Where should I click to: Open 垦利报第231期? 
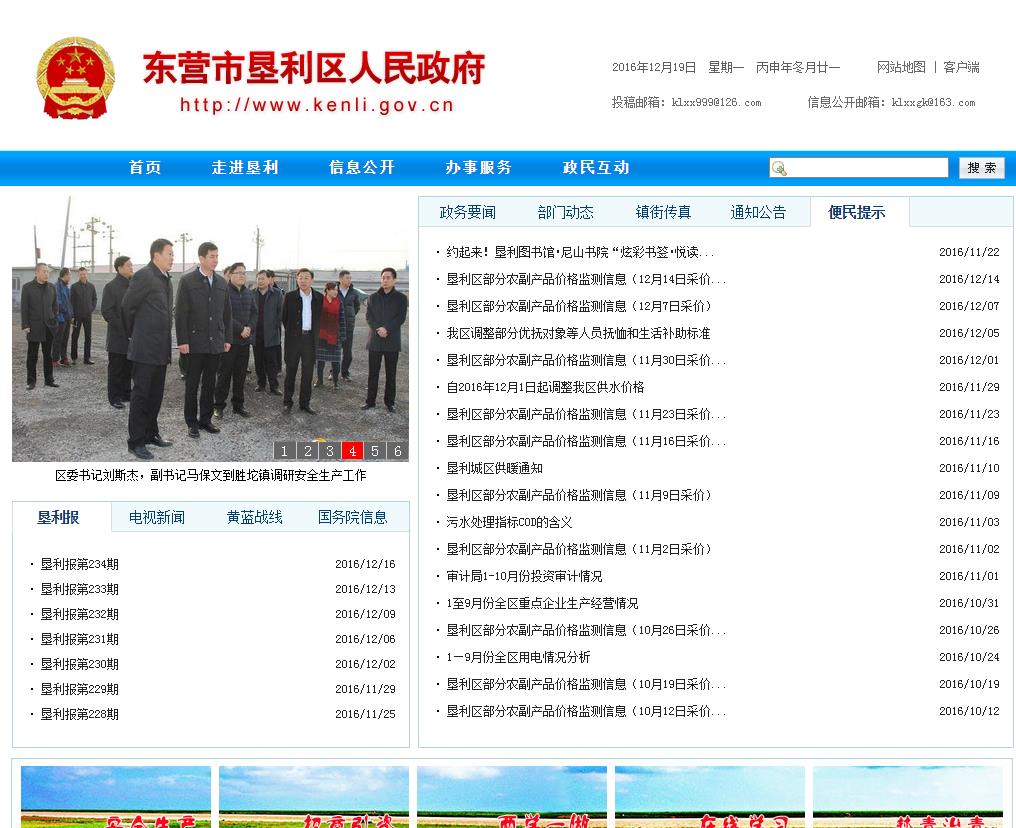(80, 639)
